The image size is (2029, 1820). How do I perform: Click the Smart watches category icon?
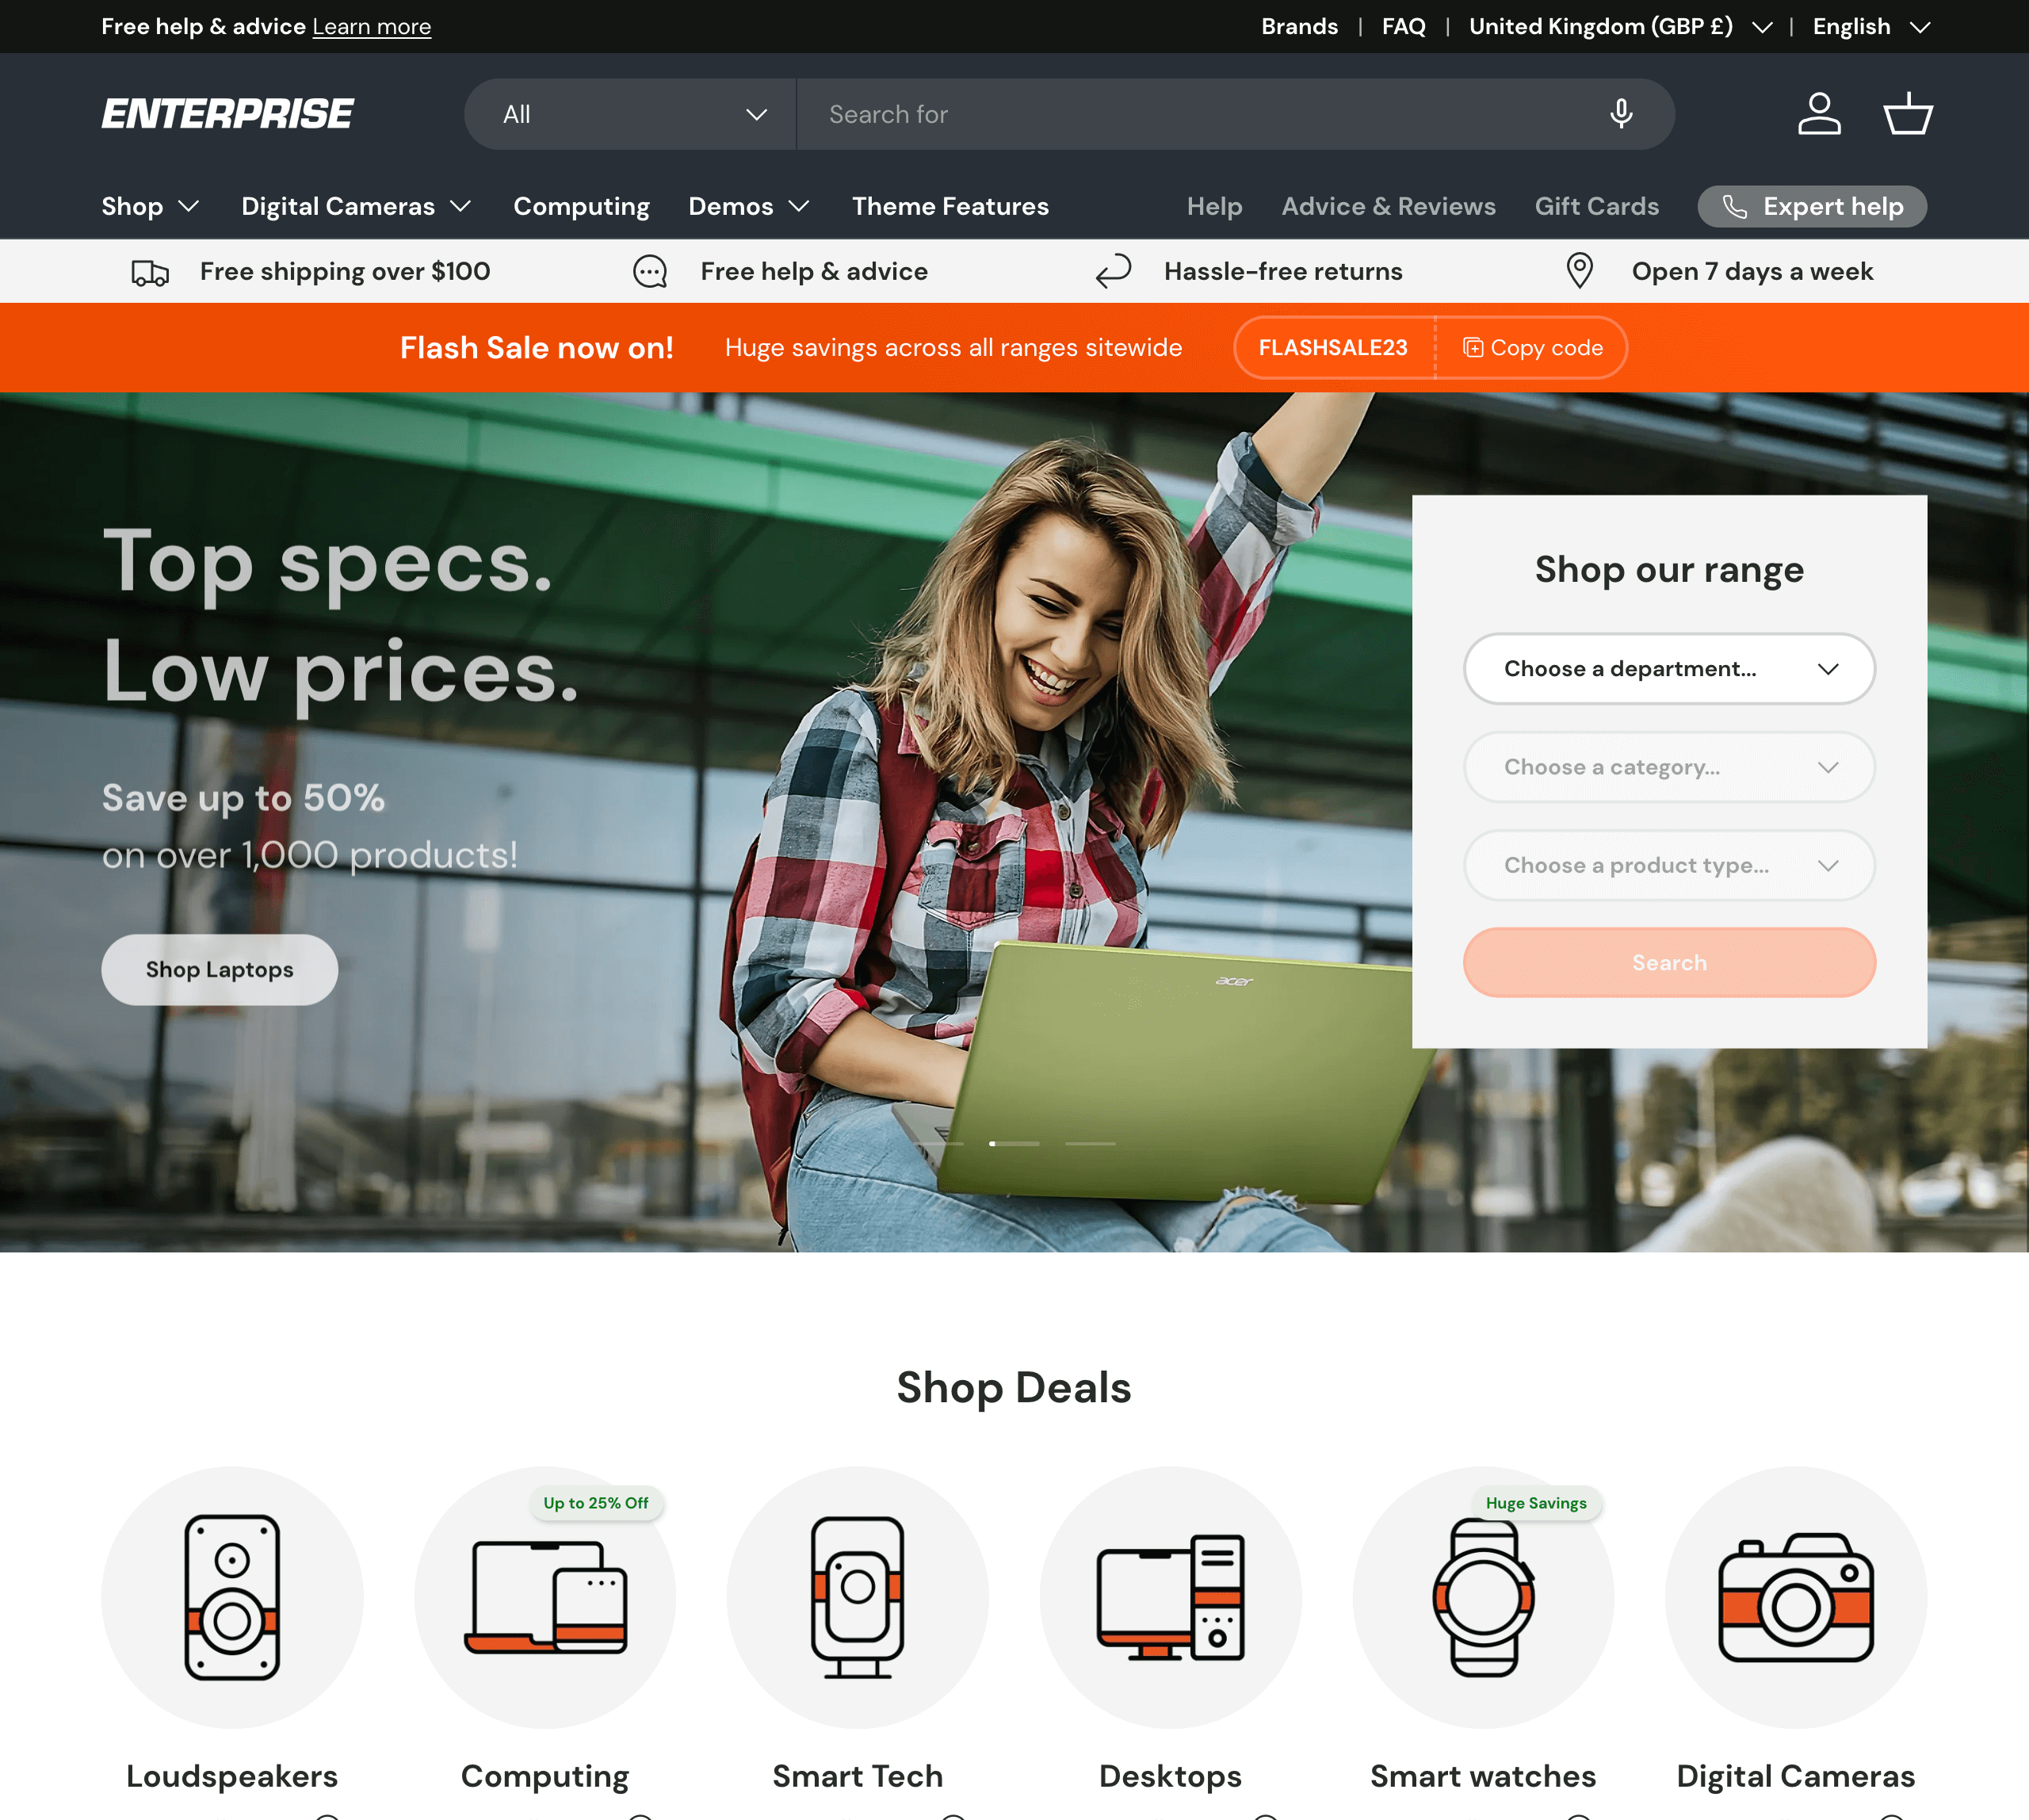click(x=1483, y=1597)
